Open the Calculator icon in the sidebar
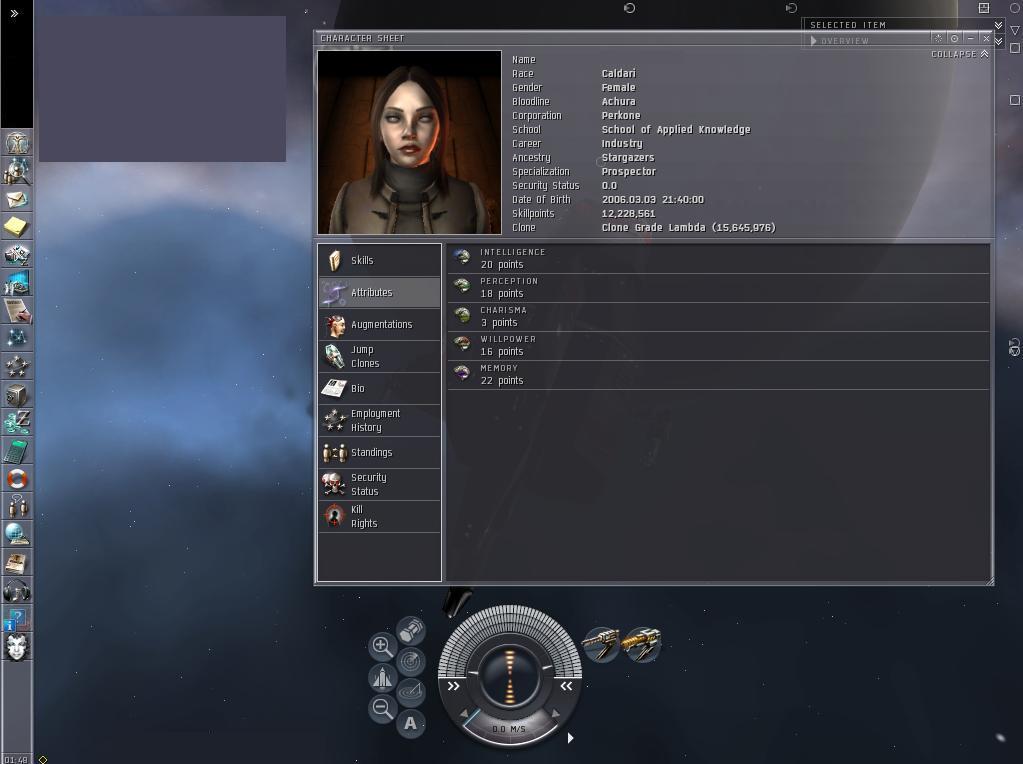Screen dimensions: 1023x764 (17, 451)
